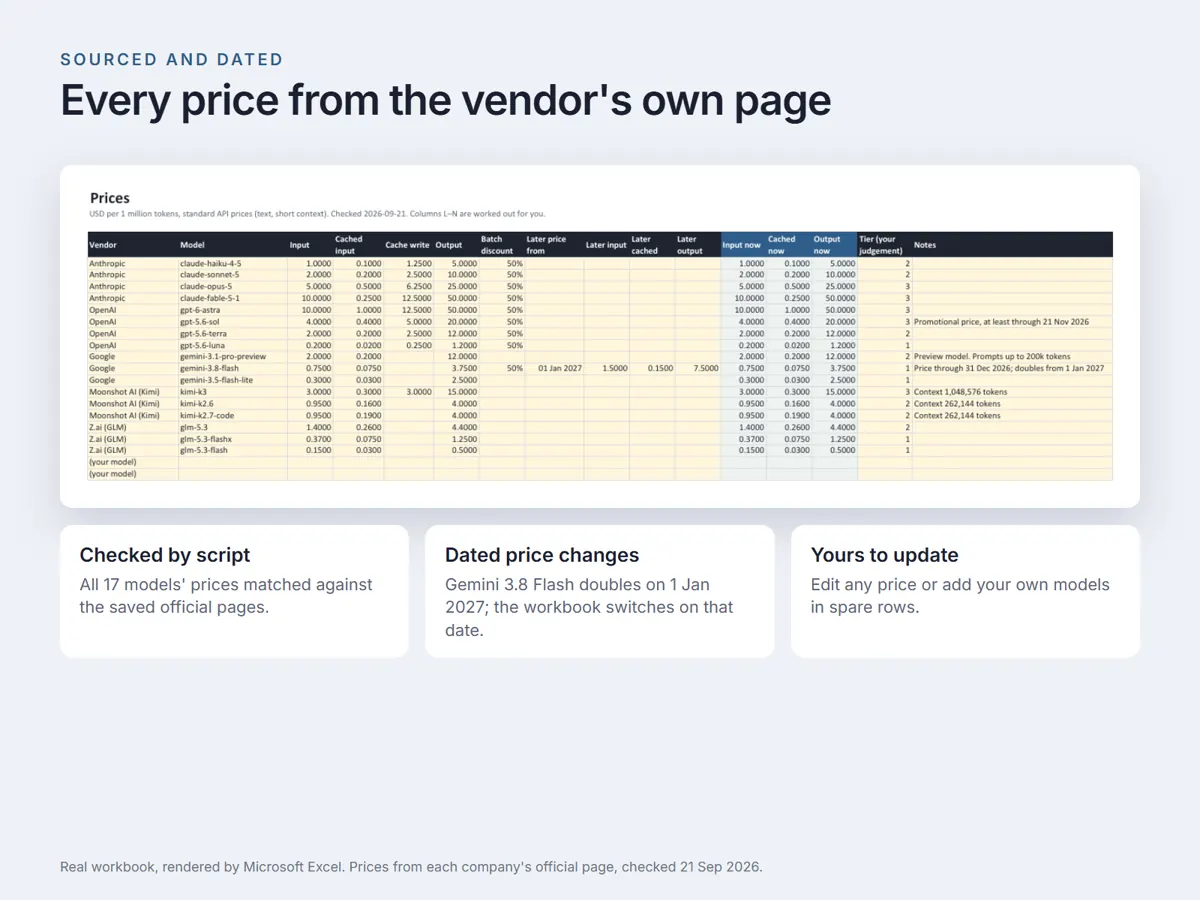The image size is (1200, 900).
Task: Select the 'Preview model. Prompts up to 200k tokens' note
Action: (992, 357)
